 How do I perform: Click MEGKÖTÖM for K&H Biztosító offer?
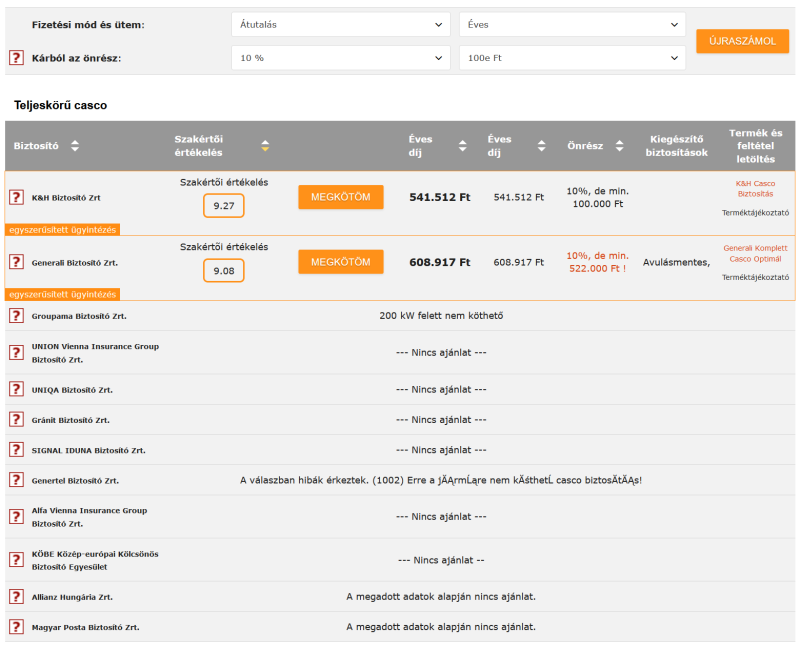pyautogui.click(x=341, y=197)
